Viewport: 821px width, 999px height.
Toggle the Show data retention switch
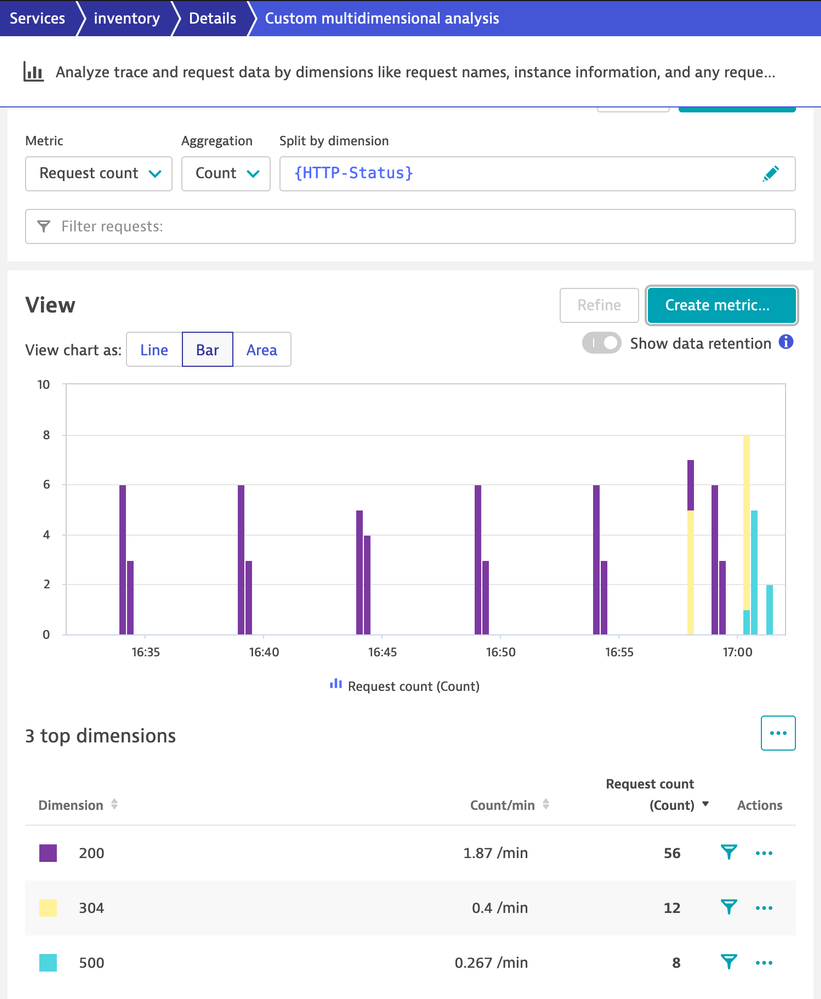coord(602,343)
